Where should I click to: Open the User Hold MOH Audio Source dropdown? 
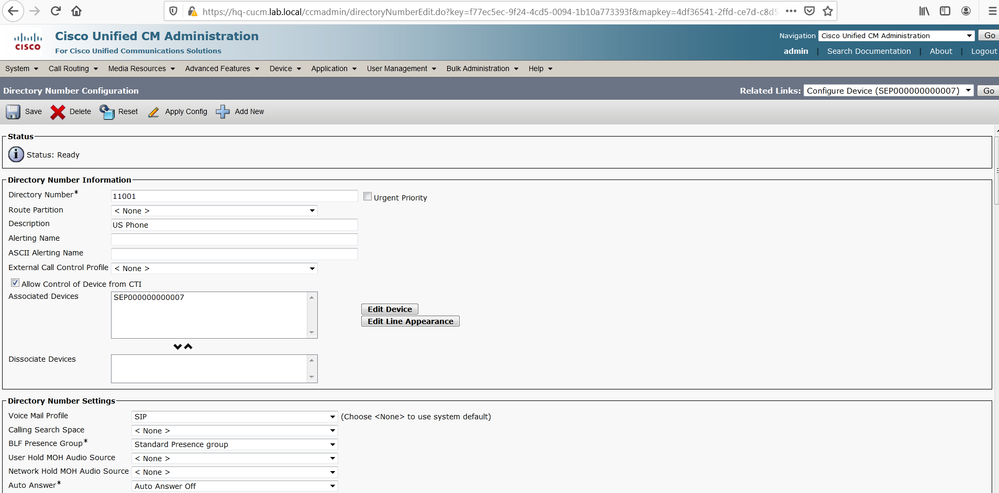[x=234, y=458]
